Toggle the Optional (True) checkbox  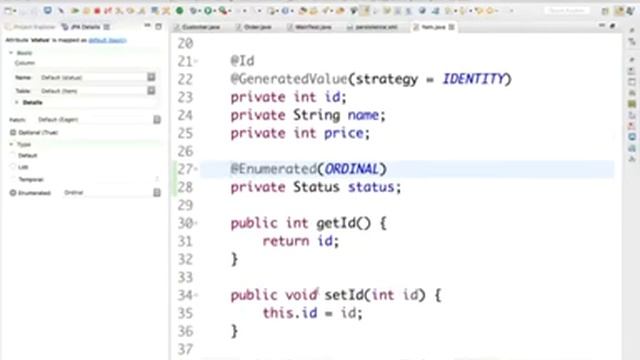tap(13, 132)
